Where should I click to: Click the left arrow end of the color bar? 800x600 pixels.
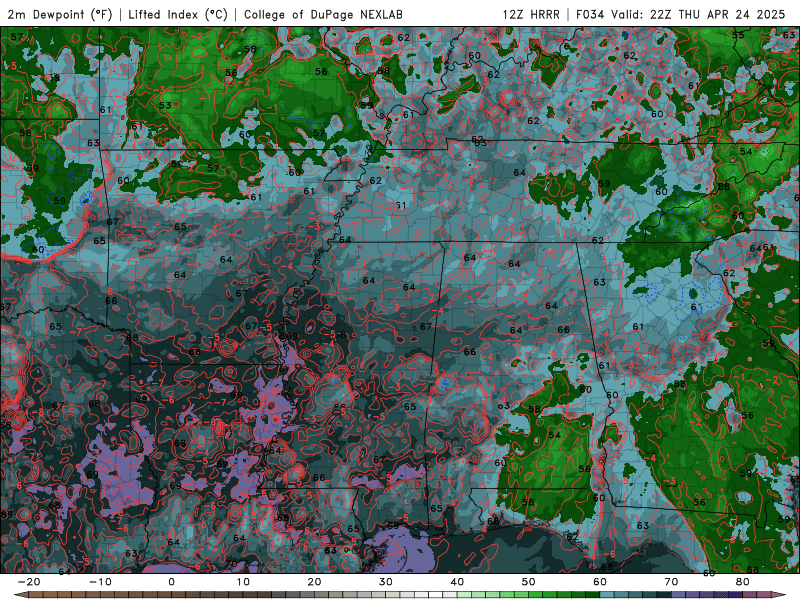click(x=20, y=595)
